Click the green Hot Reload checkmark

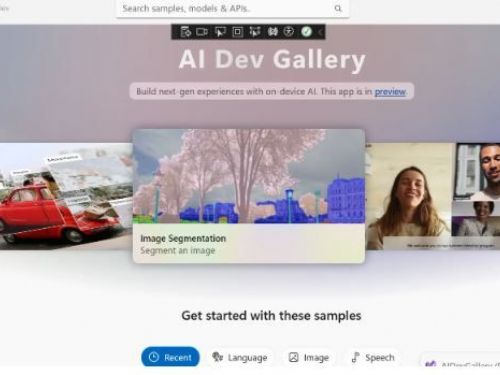point(306,32)
